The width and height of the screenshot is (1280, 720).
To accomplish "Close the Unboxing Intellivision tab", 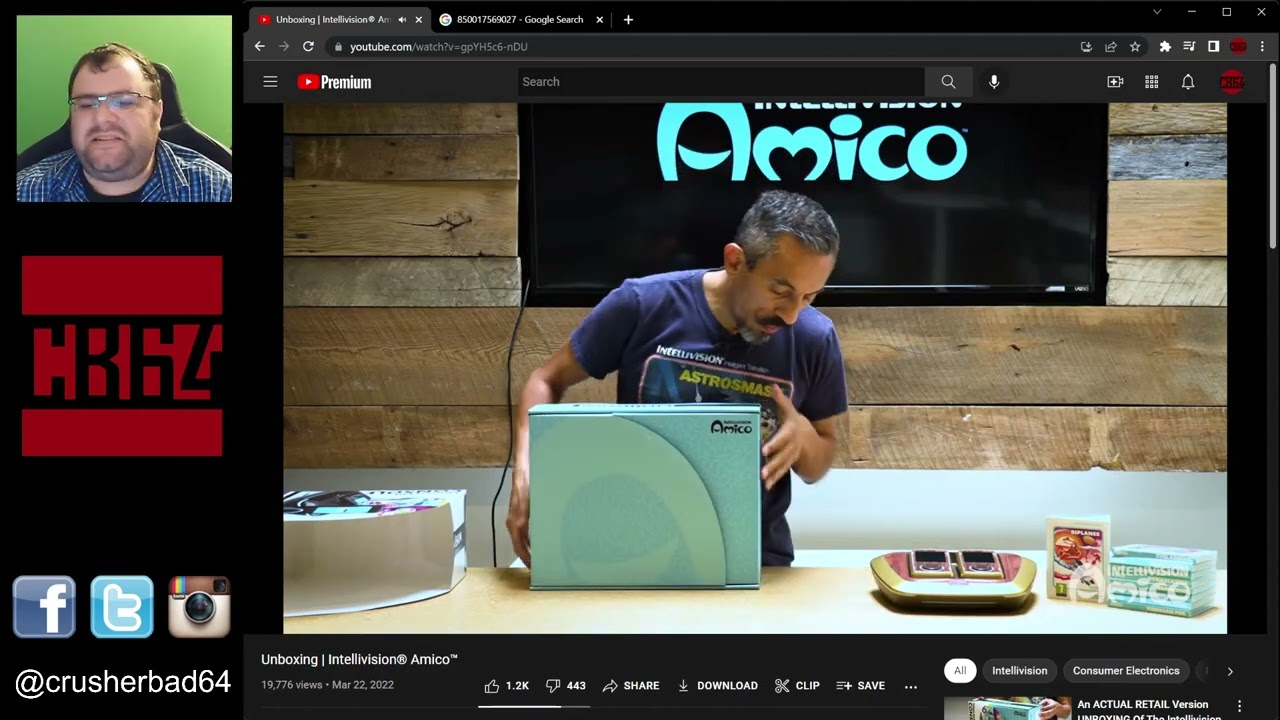I will click(x=418, y=19).
